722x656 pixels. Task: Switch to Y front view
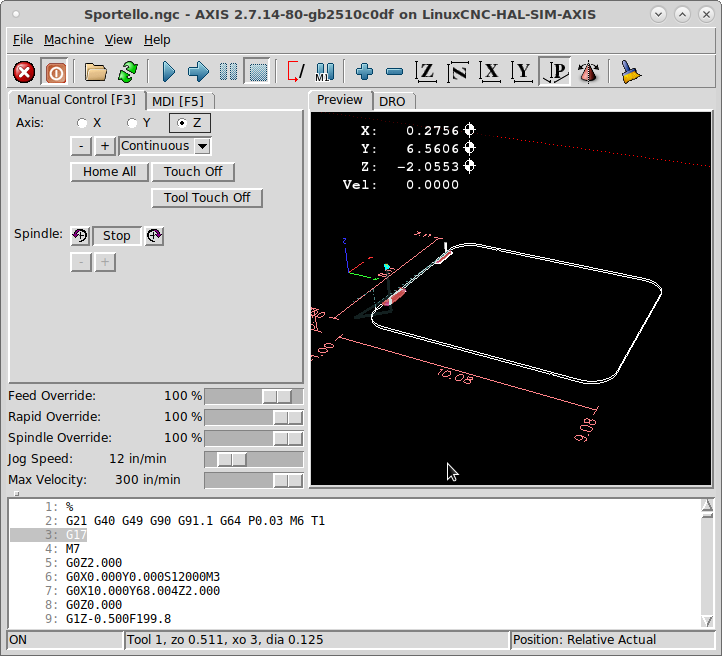pyautogui.click(x=523, y=72)
